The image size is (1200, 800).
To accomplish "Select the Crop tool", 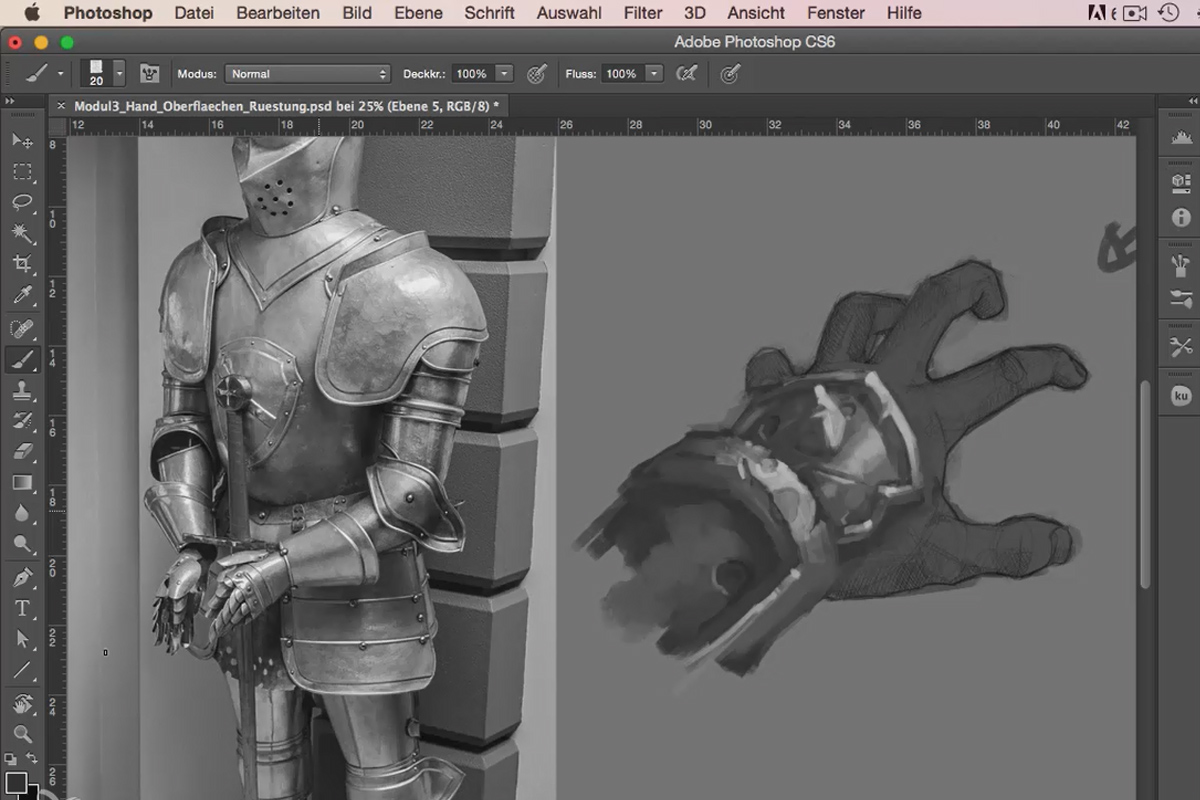I will [x=22, y=264].
